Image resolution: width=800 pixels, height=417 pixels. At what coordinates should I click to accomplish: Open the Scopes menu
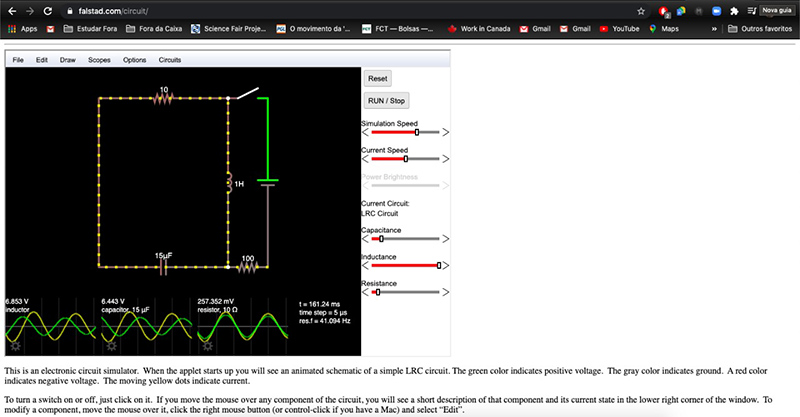(99, 60)
